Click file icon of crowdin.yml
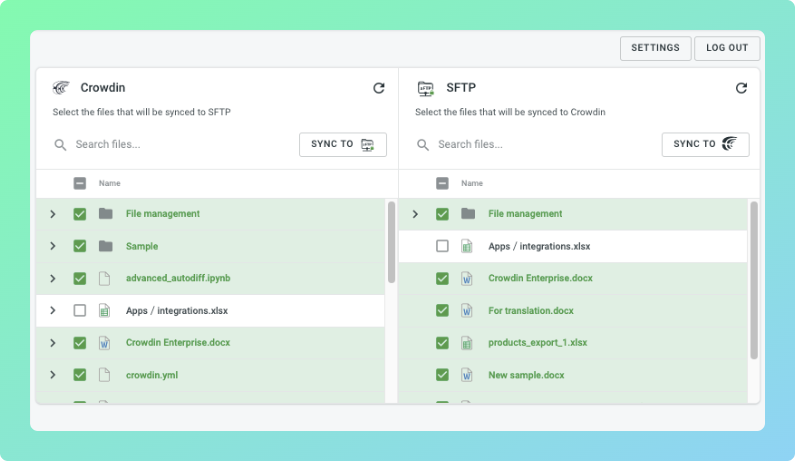This screenshot has height=461, width=795. [x=104, y=375]
